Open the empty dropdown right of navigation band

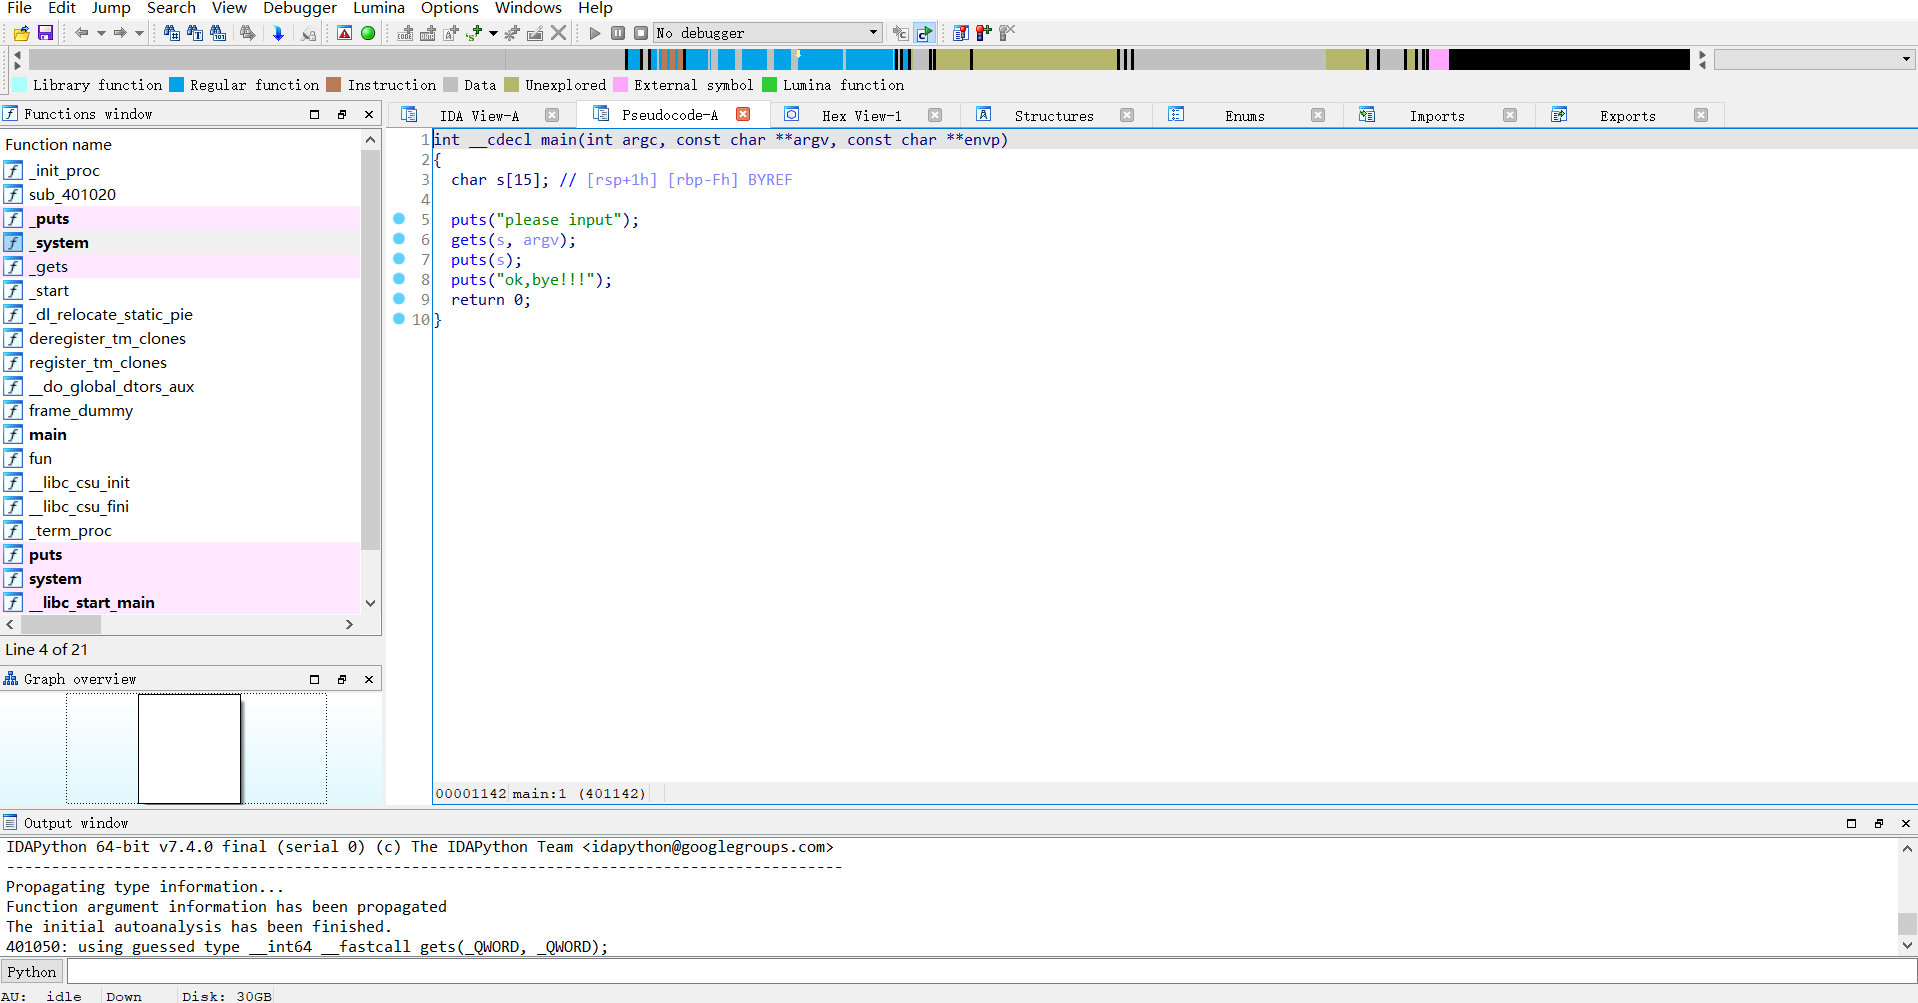tap(1814, 60)
